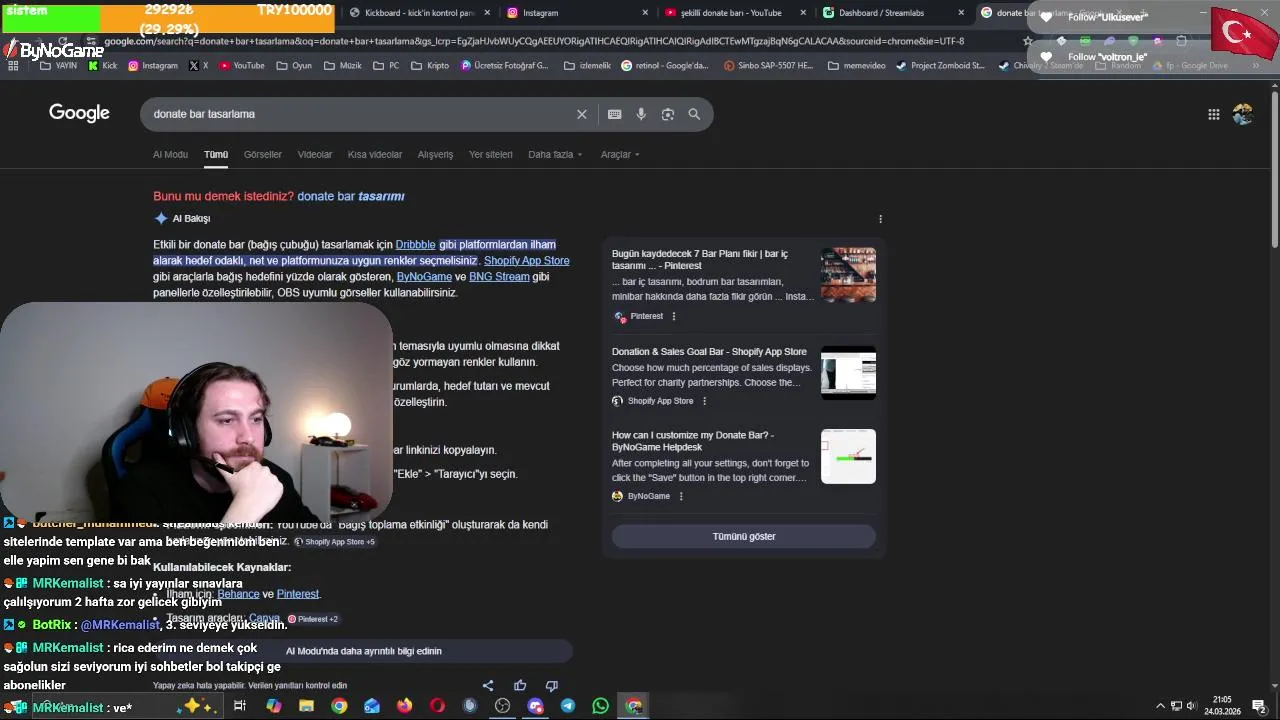Open the notification center icon

pos(1259,706)
